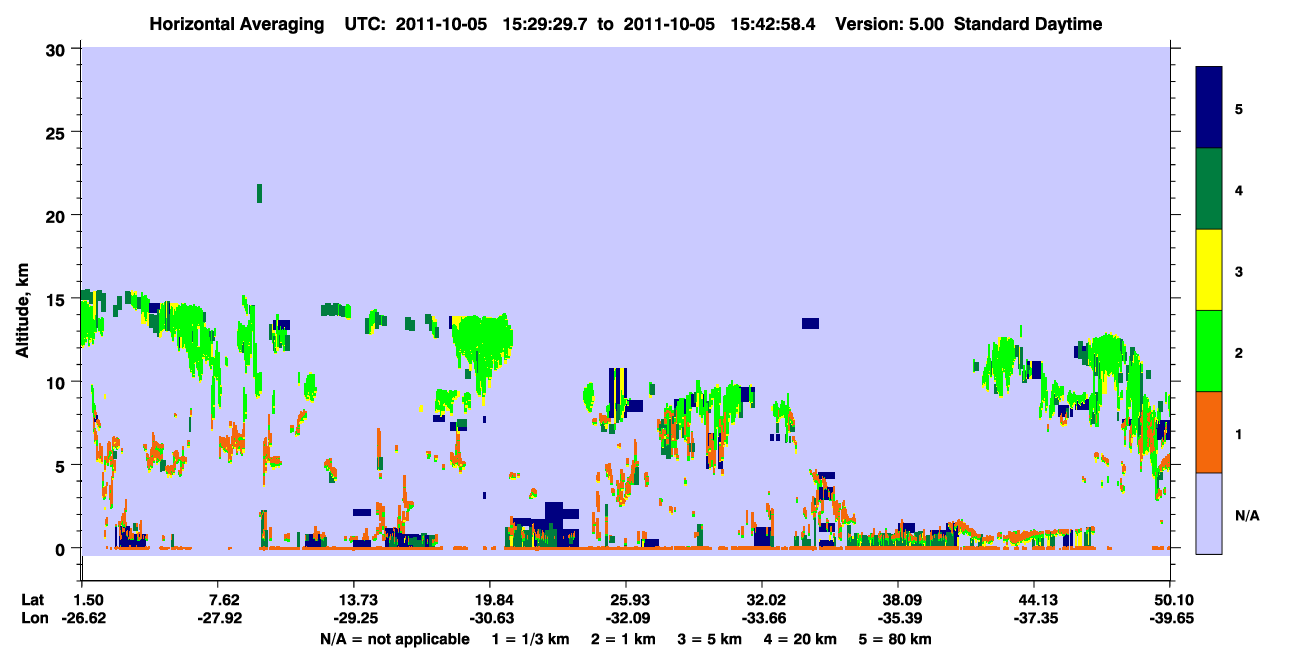Click longitude value -32.09
This screenshot has height=667, width=1300.
626,618
